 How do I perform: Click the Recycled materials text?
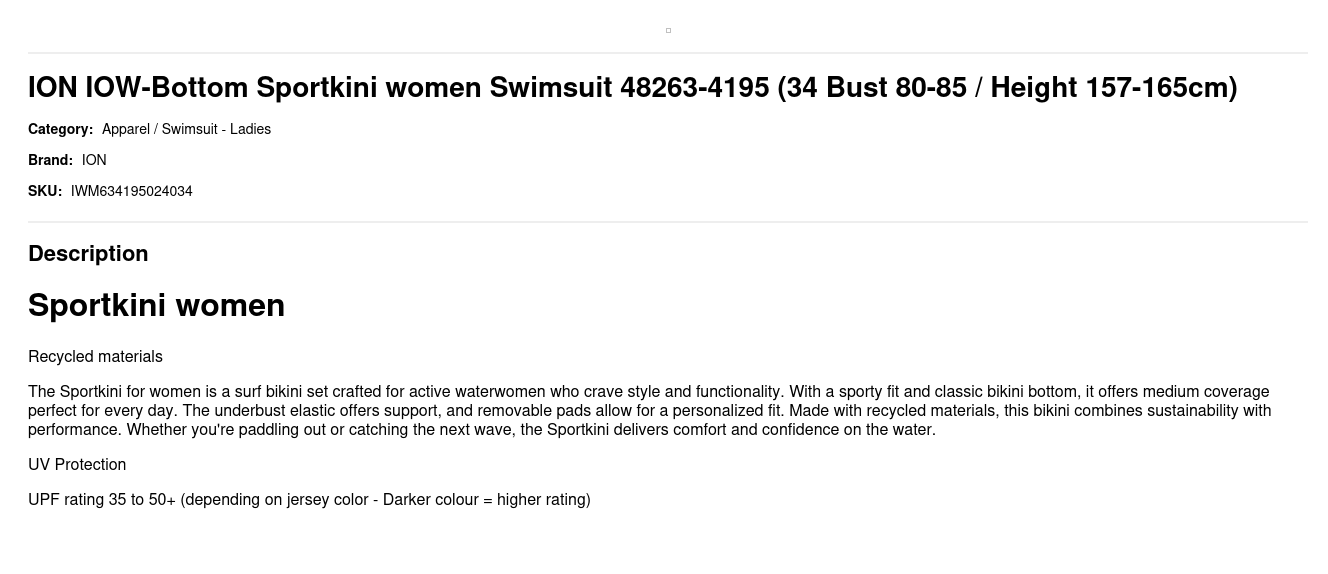pos(95,357)
